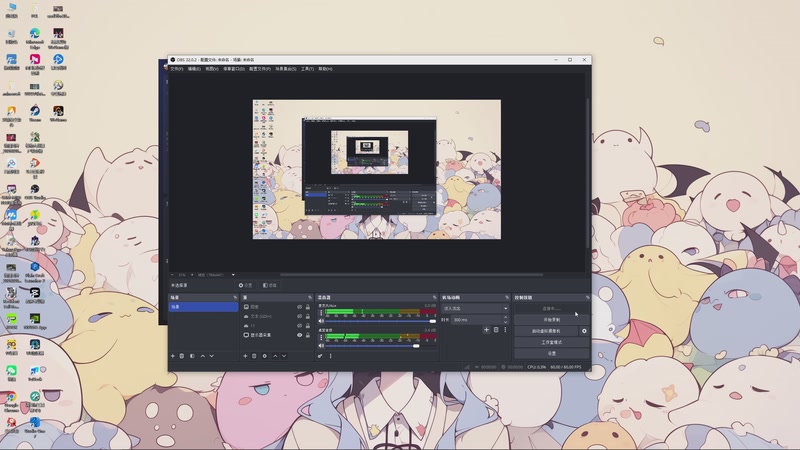Open the Tools menu
800x450 pixels.
307,69
